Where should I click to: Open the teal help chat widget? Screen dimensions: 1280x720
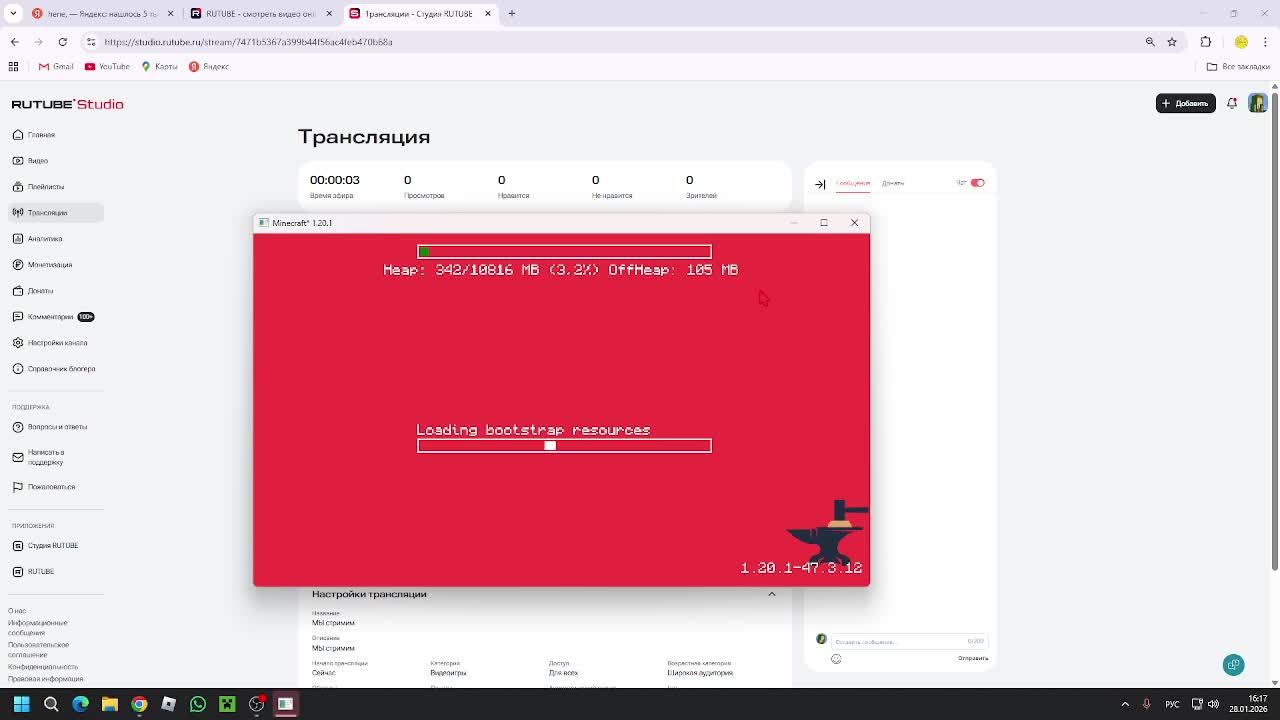tap(1234, 665)
